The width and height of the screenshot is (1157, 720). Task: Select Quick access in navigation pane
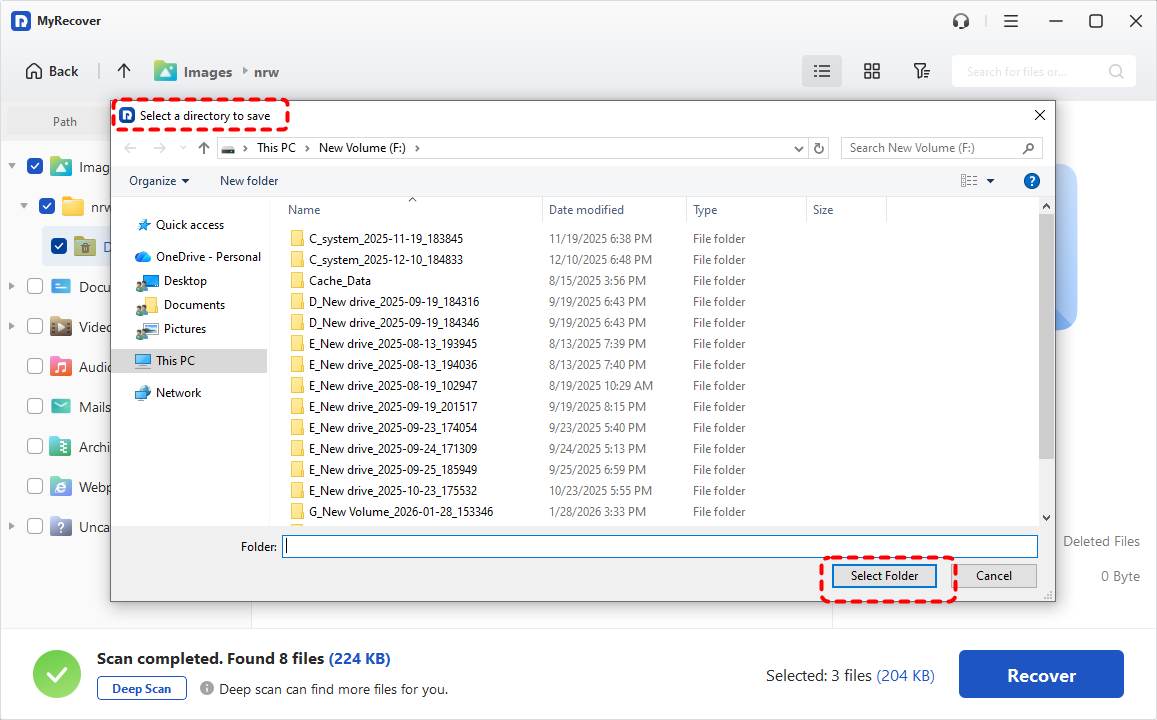coord(189,225)
